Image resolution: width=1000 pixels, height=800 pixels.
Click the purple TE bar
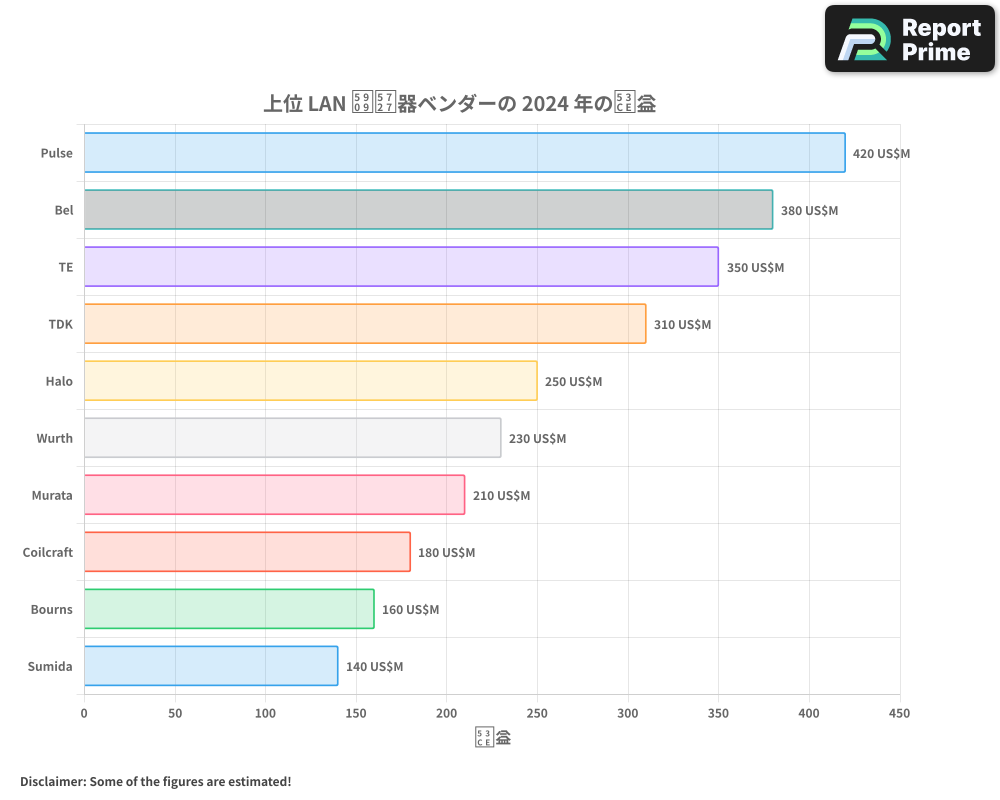(x=401, y=267)
